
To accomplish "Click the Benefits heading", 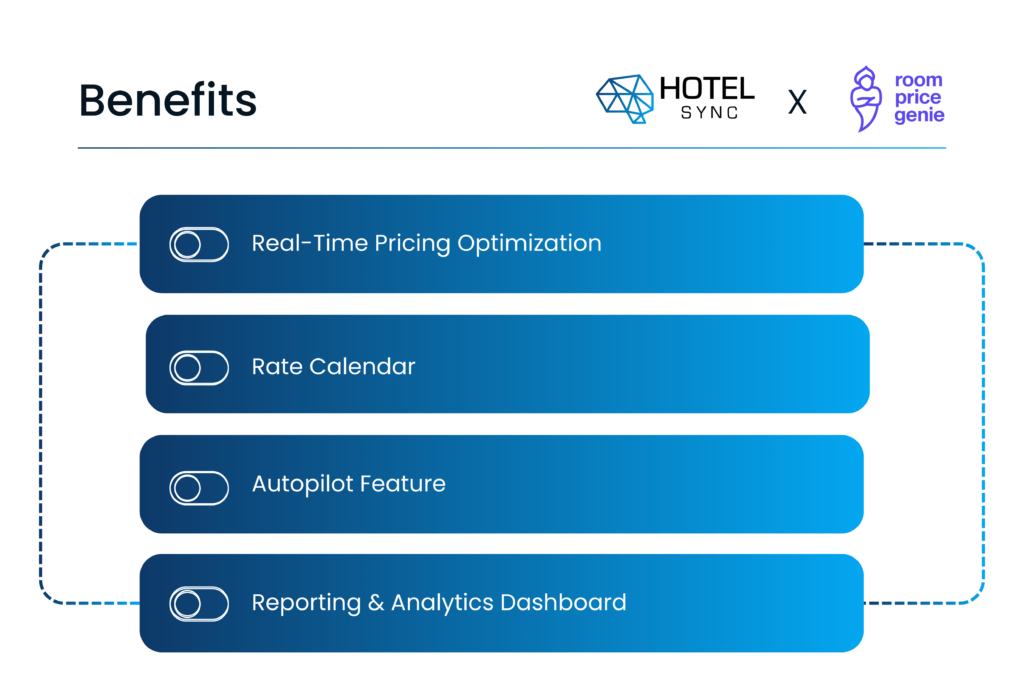I will tap(168, 100).
